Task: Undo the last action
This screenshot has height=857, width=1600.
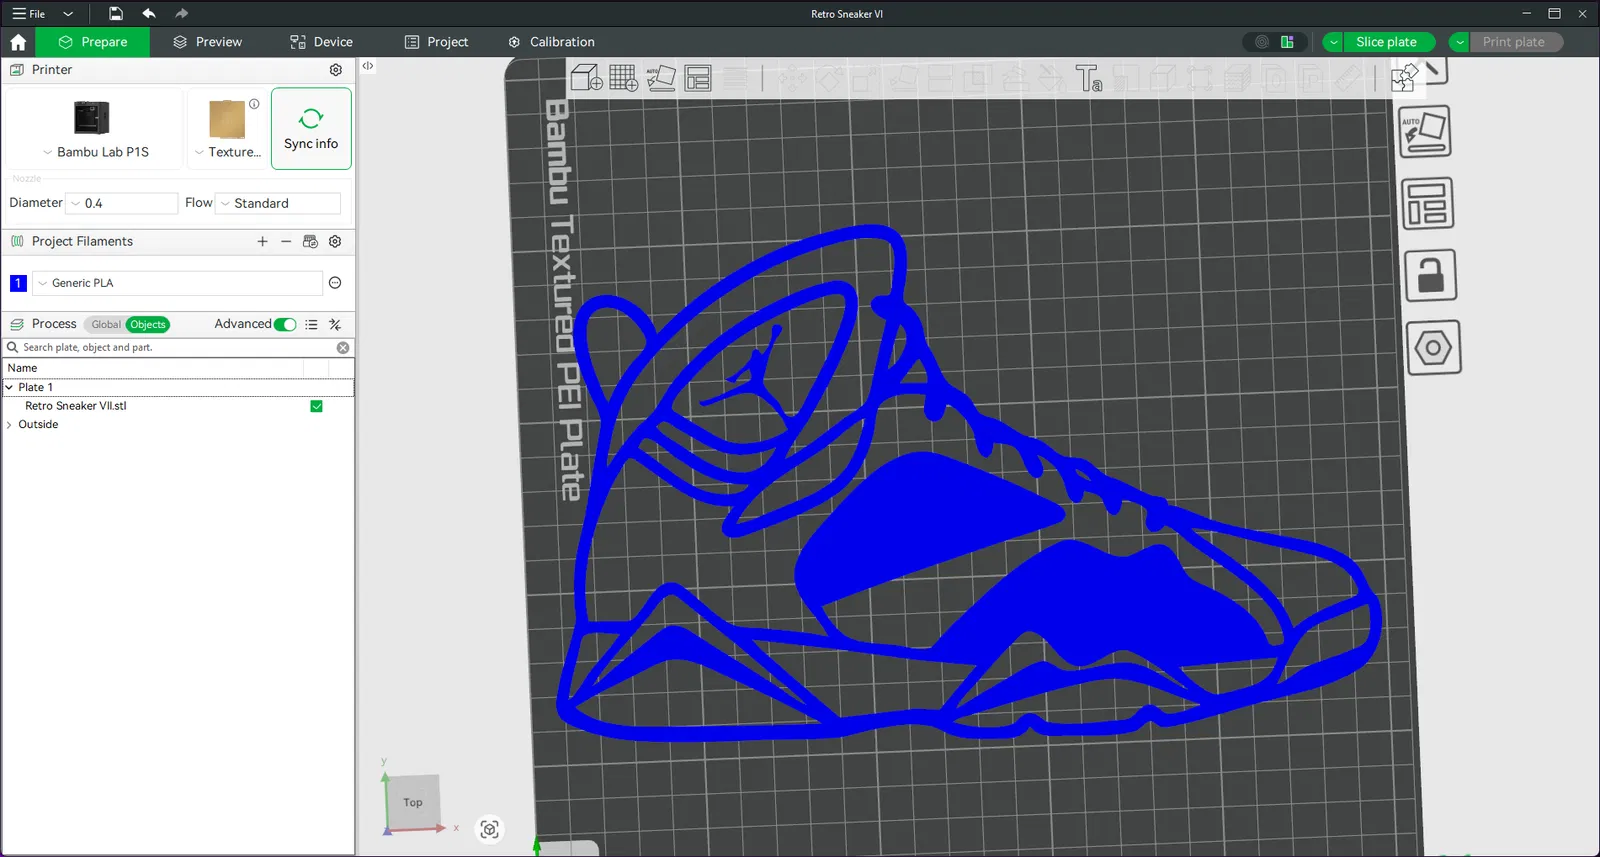Action: pyautogui.click(x=149, y=14)
